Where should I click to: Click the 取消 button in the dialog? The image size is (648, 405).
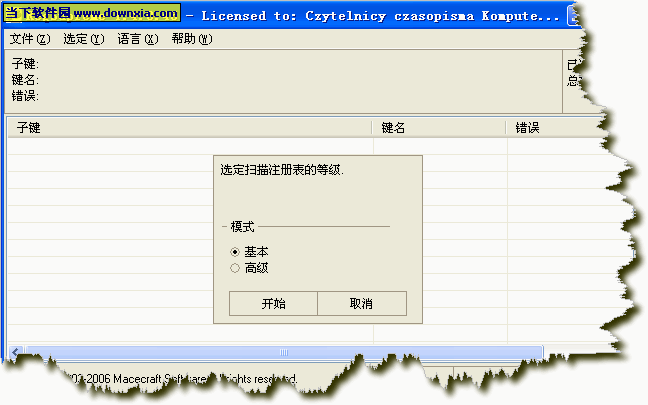pyautogui.click(x=362, y=304)
